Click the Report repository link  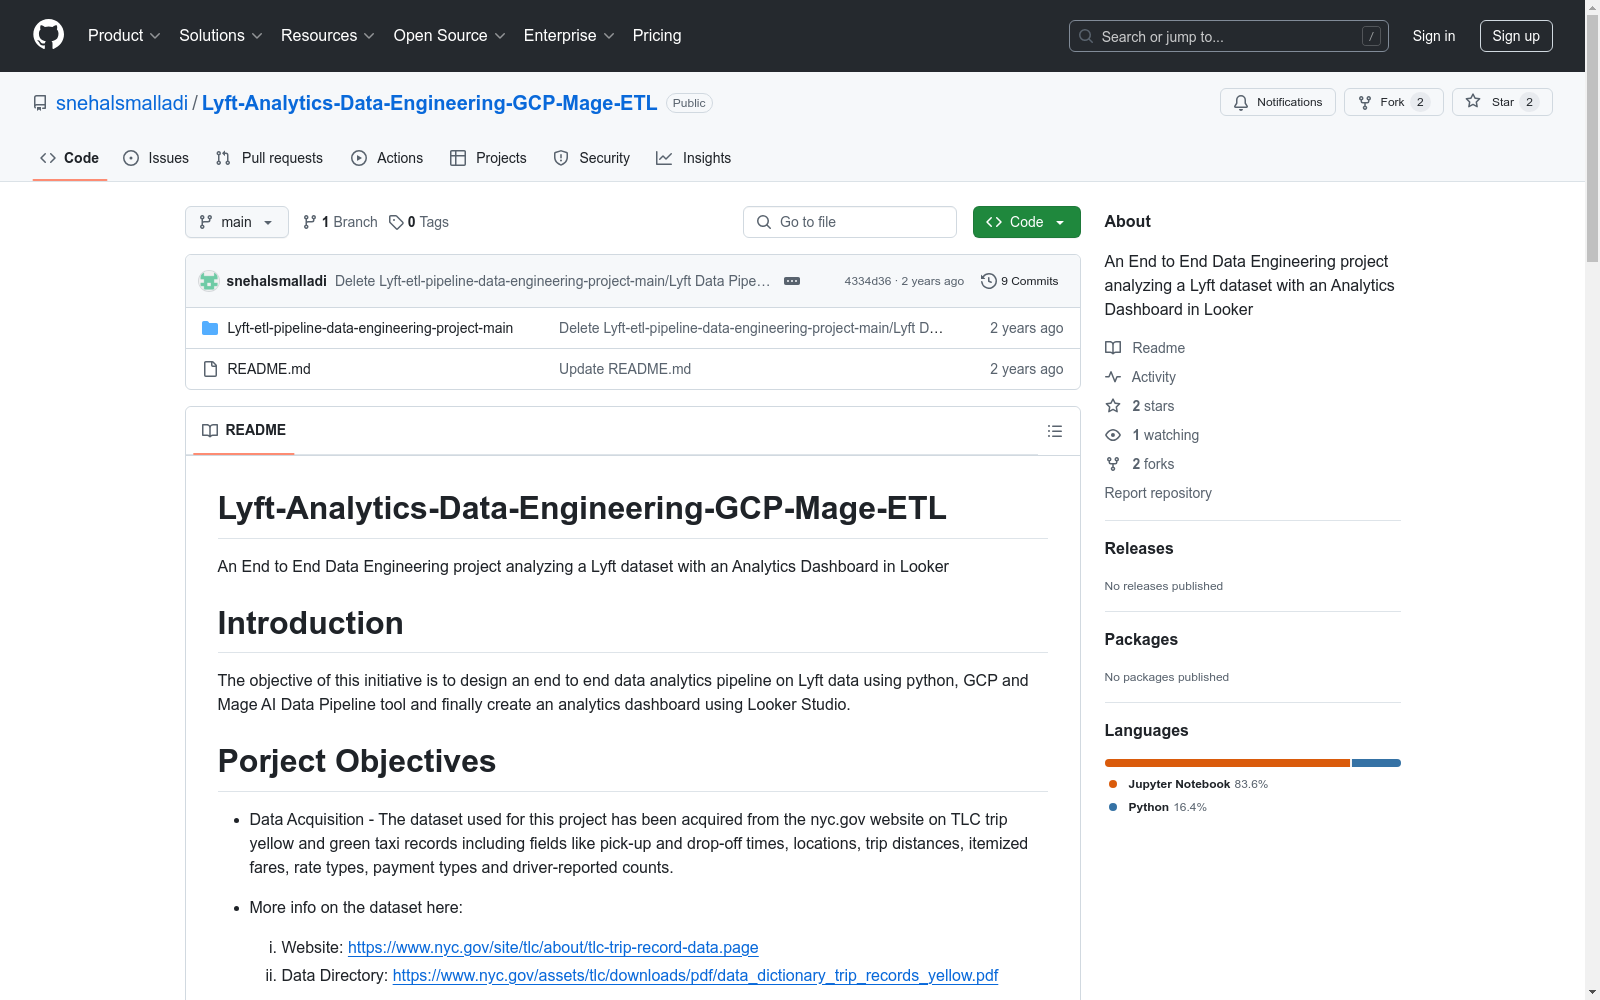[1158, 493]
